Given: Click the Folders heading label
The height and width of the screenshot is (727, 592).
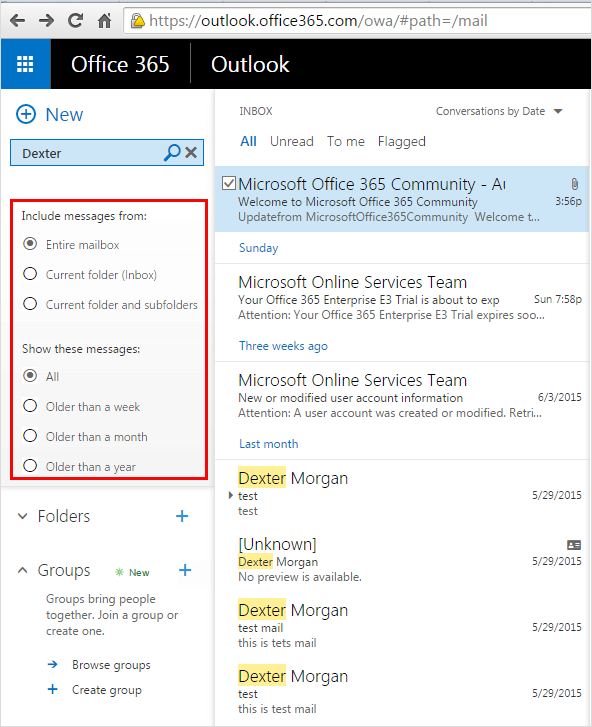Looking at the screenshot, I should (x=64, y=516).
